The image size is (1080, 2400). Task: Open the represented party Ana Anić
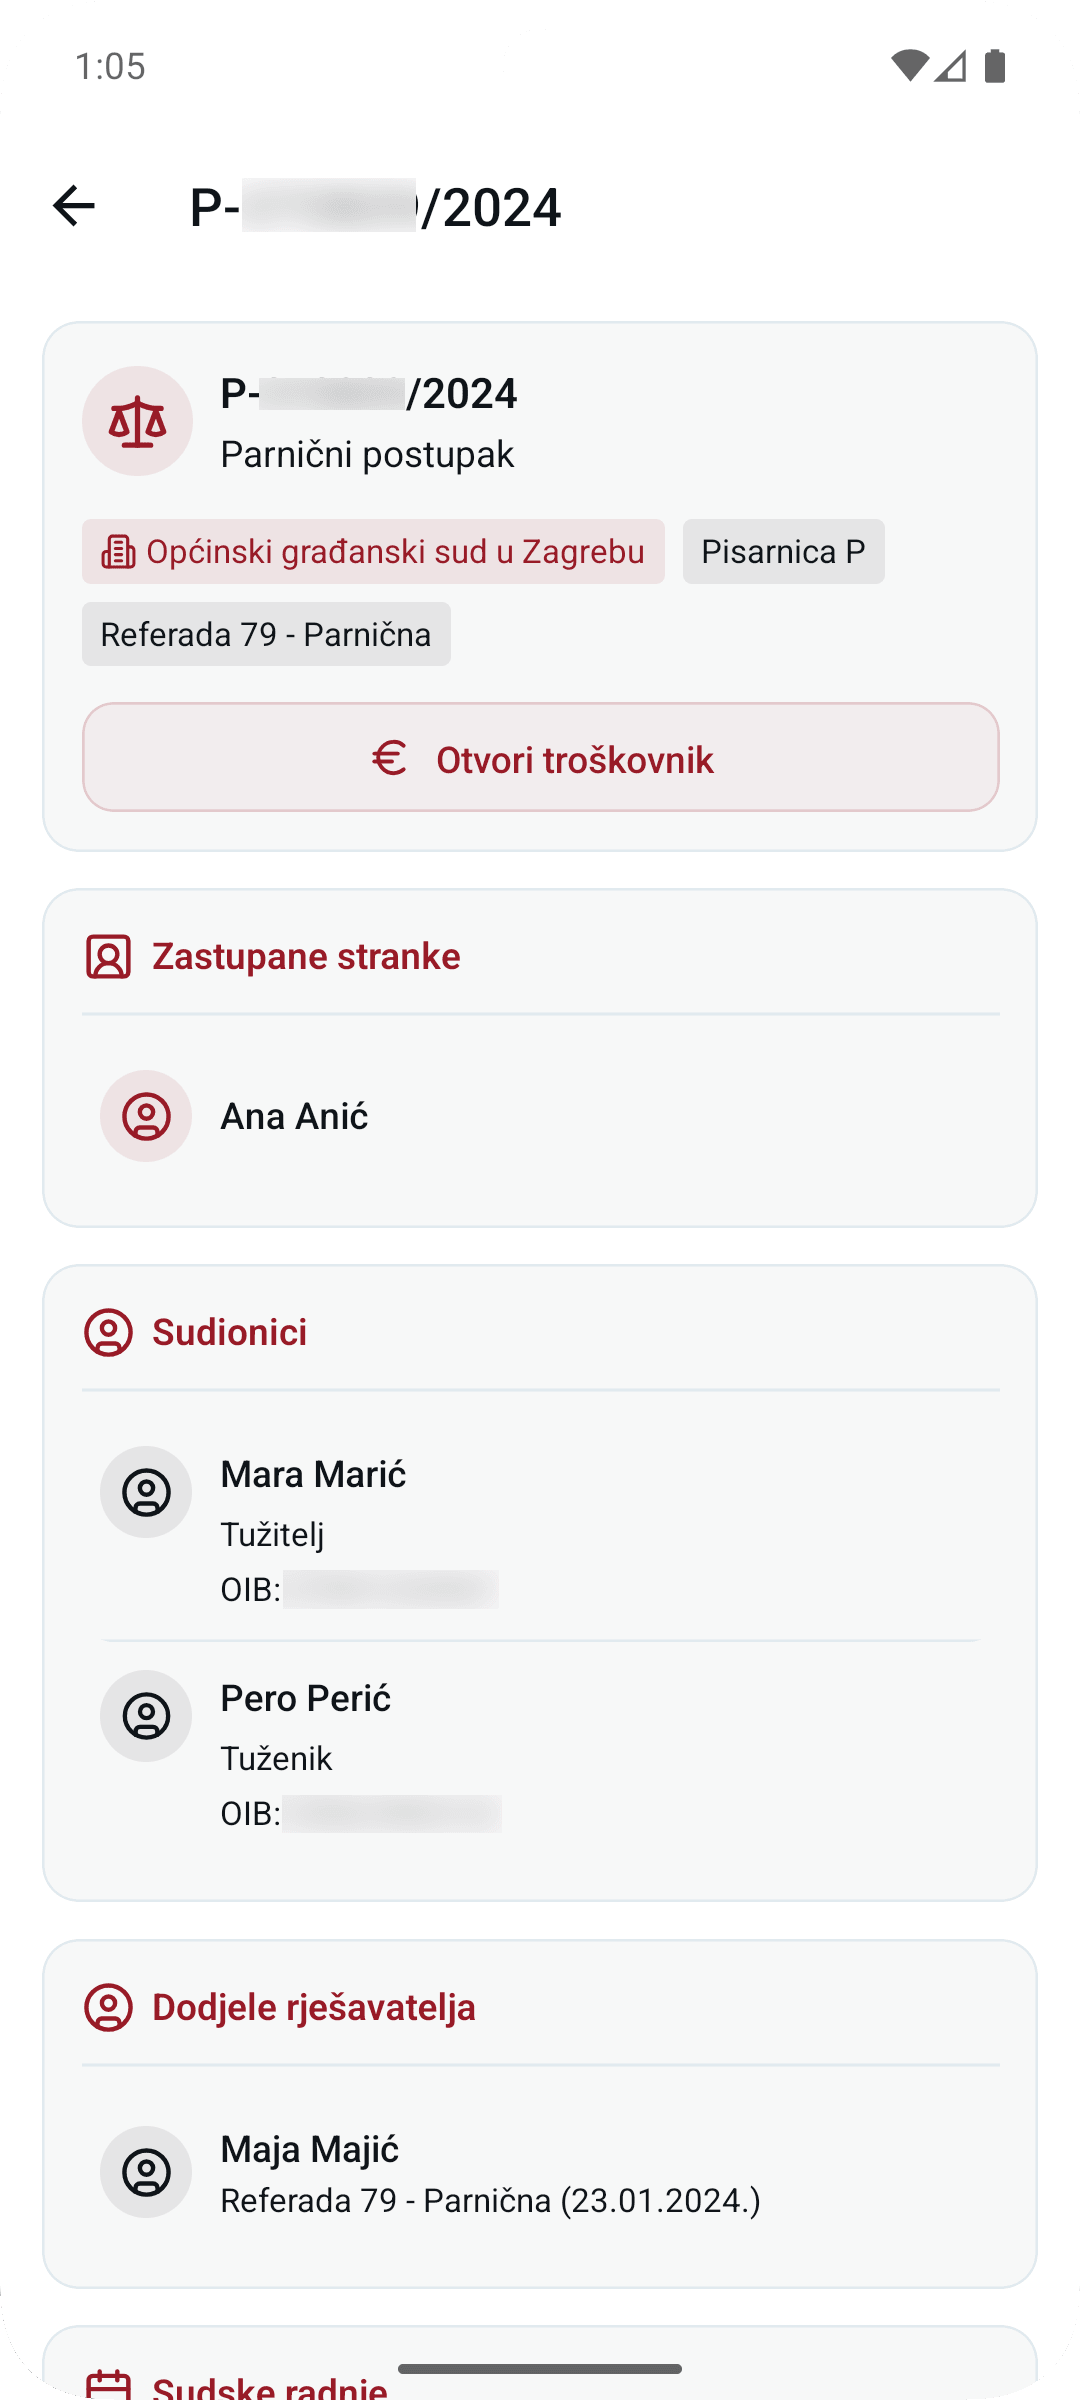pyautogui.click(x=541, y=1116)
